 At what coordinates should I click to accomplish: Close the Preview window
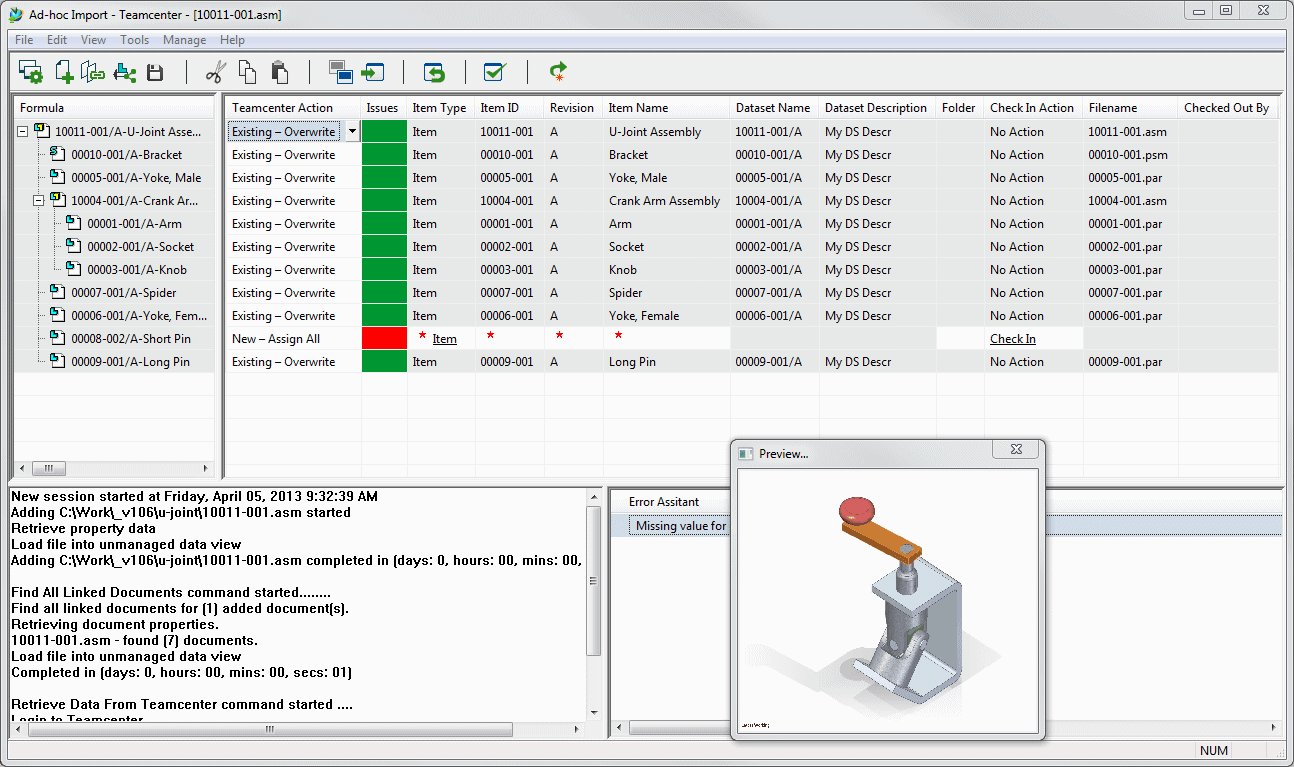click(x=1015, y=452)
